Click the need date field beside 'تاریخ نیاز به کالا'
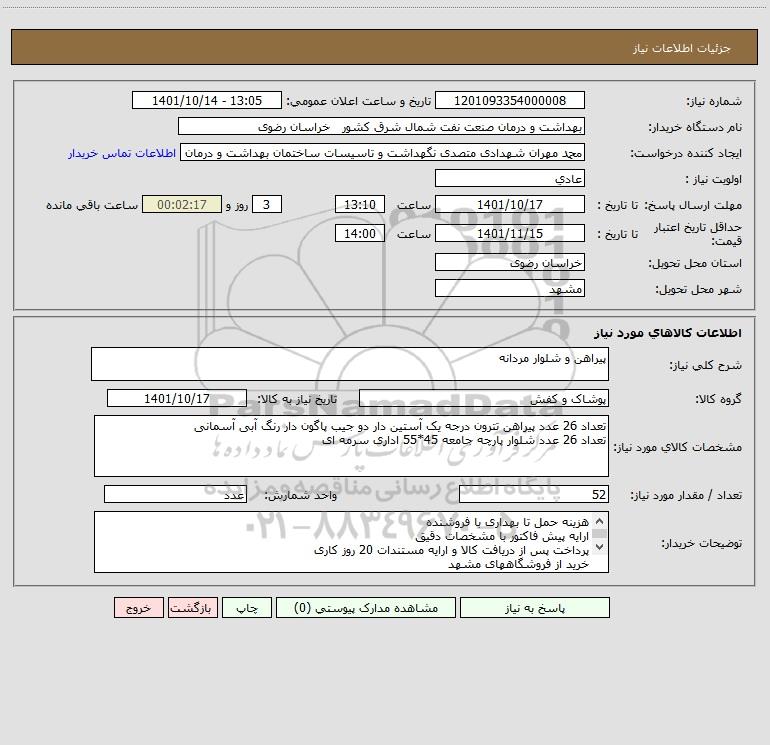The image size is (770, 745). click(x=177, y=399)
